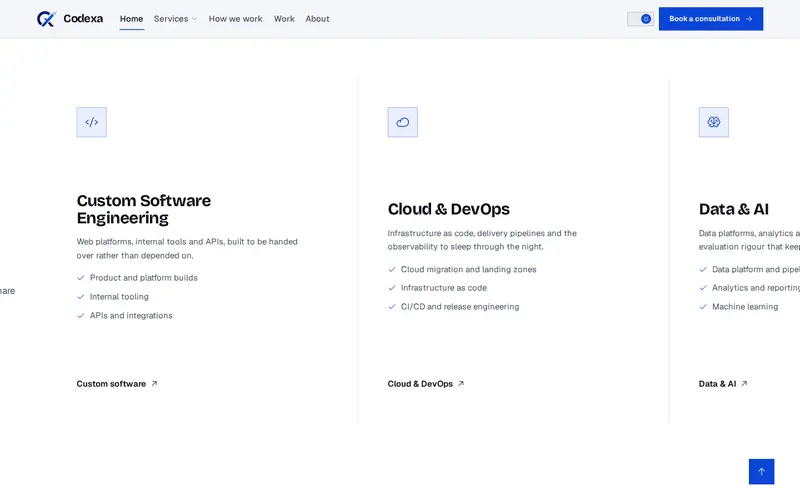
Task: Select the Infrastructure as code list item
Action: click(444, 288)
